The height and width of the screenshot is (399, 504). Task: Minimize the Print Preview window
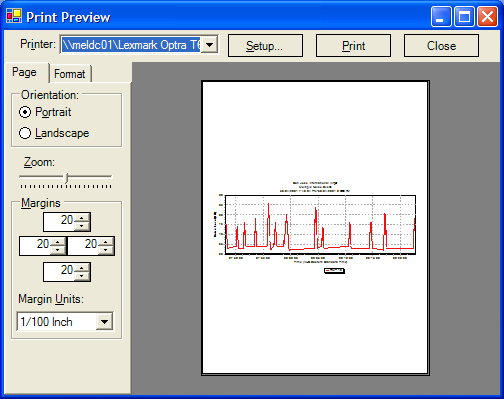(x=440, y=17)
